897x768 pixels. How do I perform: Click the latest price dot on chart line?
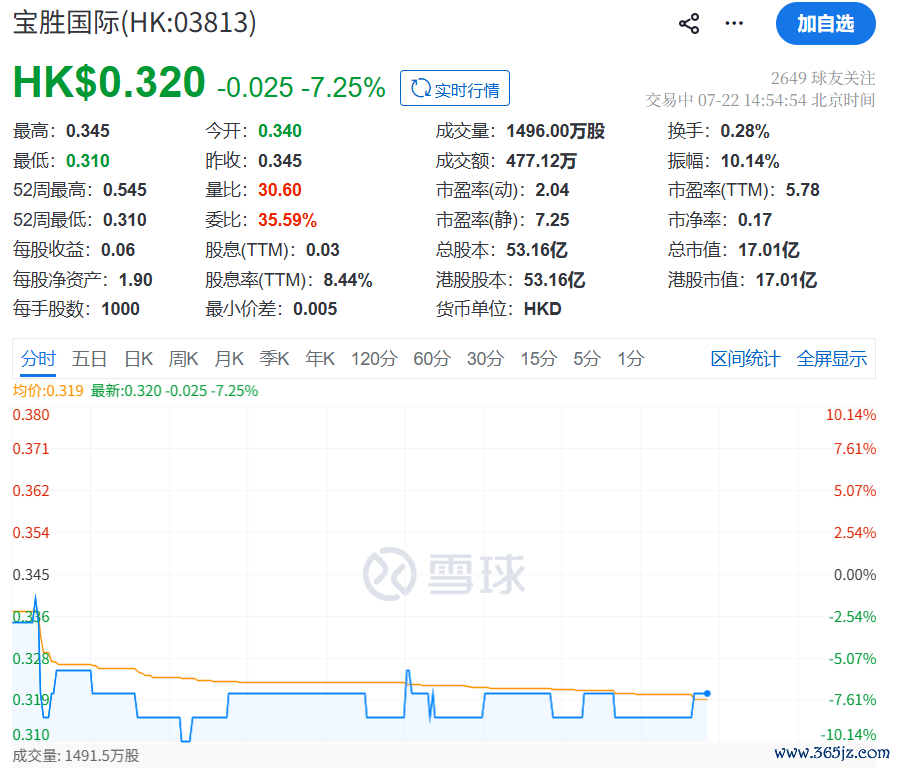pyautogui.click(x=707, y=694)
